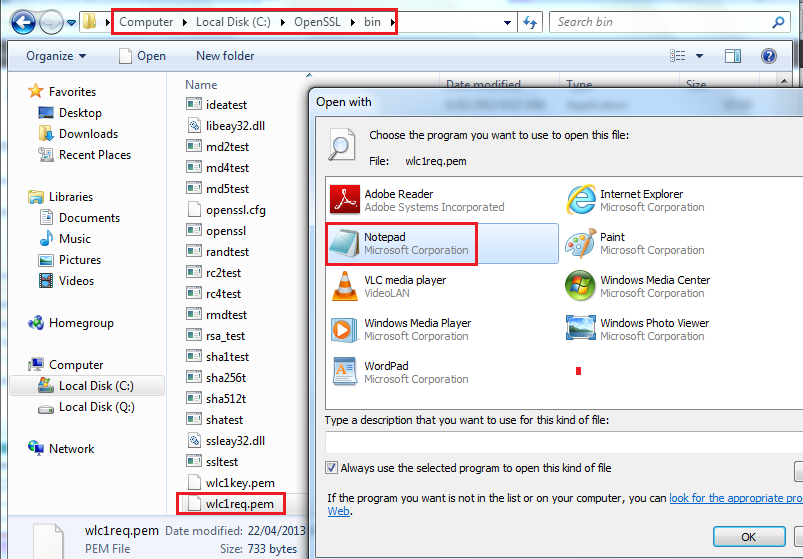Click New folder in toolbar

(x=225, y=56)
